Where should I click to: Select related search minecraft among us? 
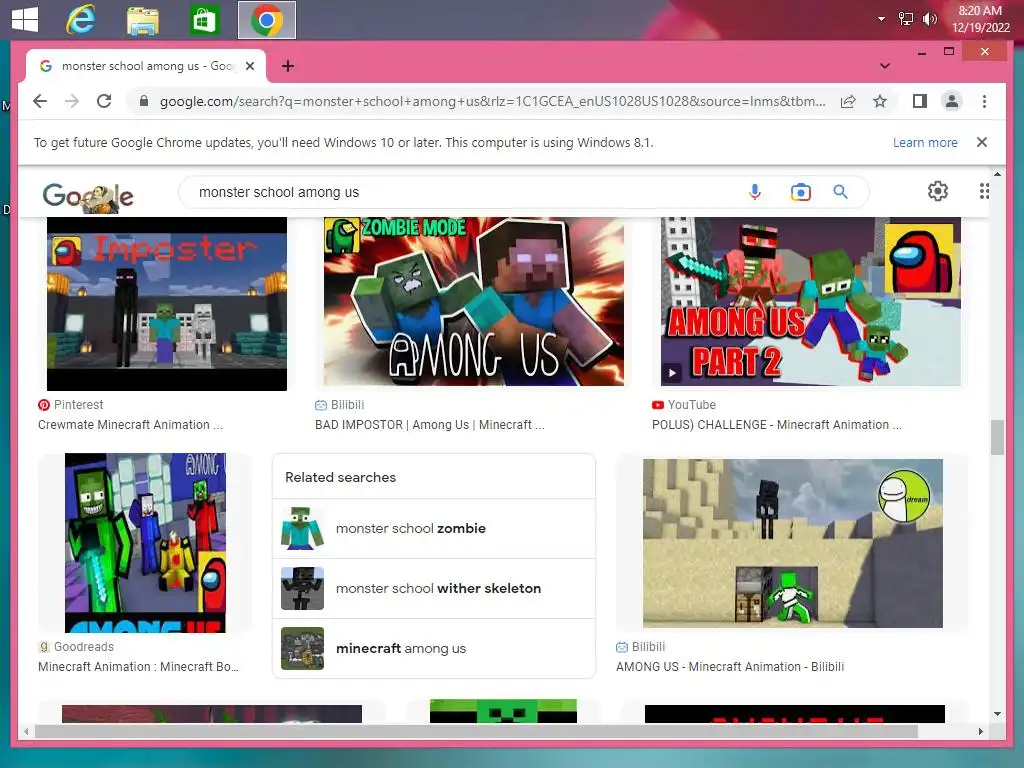tap(434, 648)
